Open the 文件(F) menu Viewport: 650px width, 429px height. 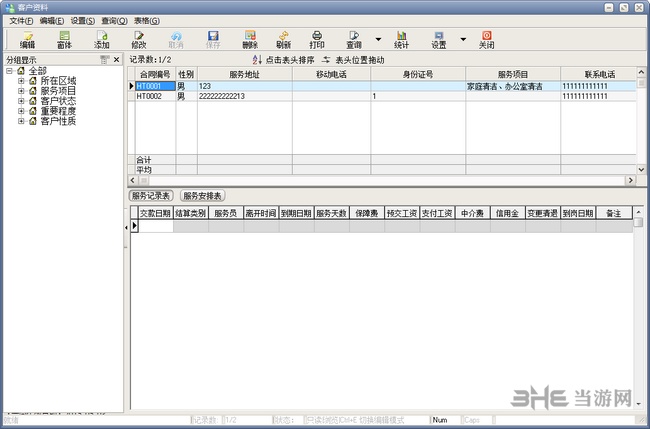(21, 20)
